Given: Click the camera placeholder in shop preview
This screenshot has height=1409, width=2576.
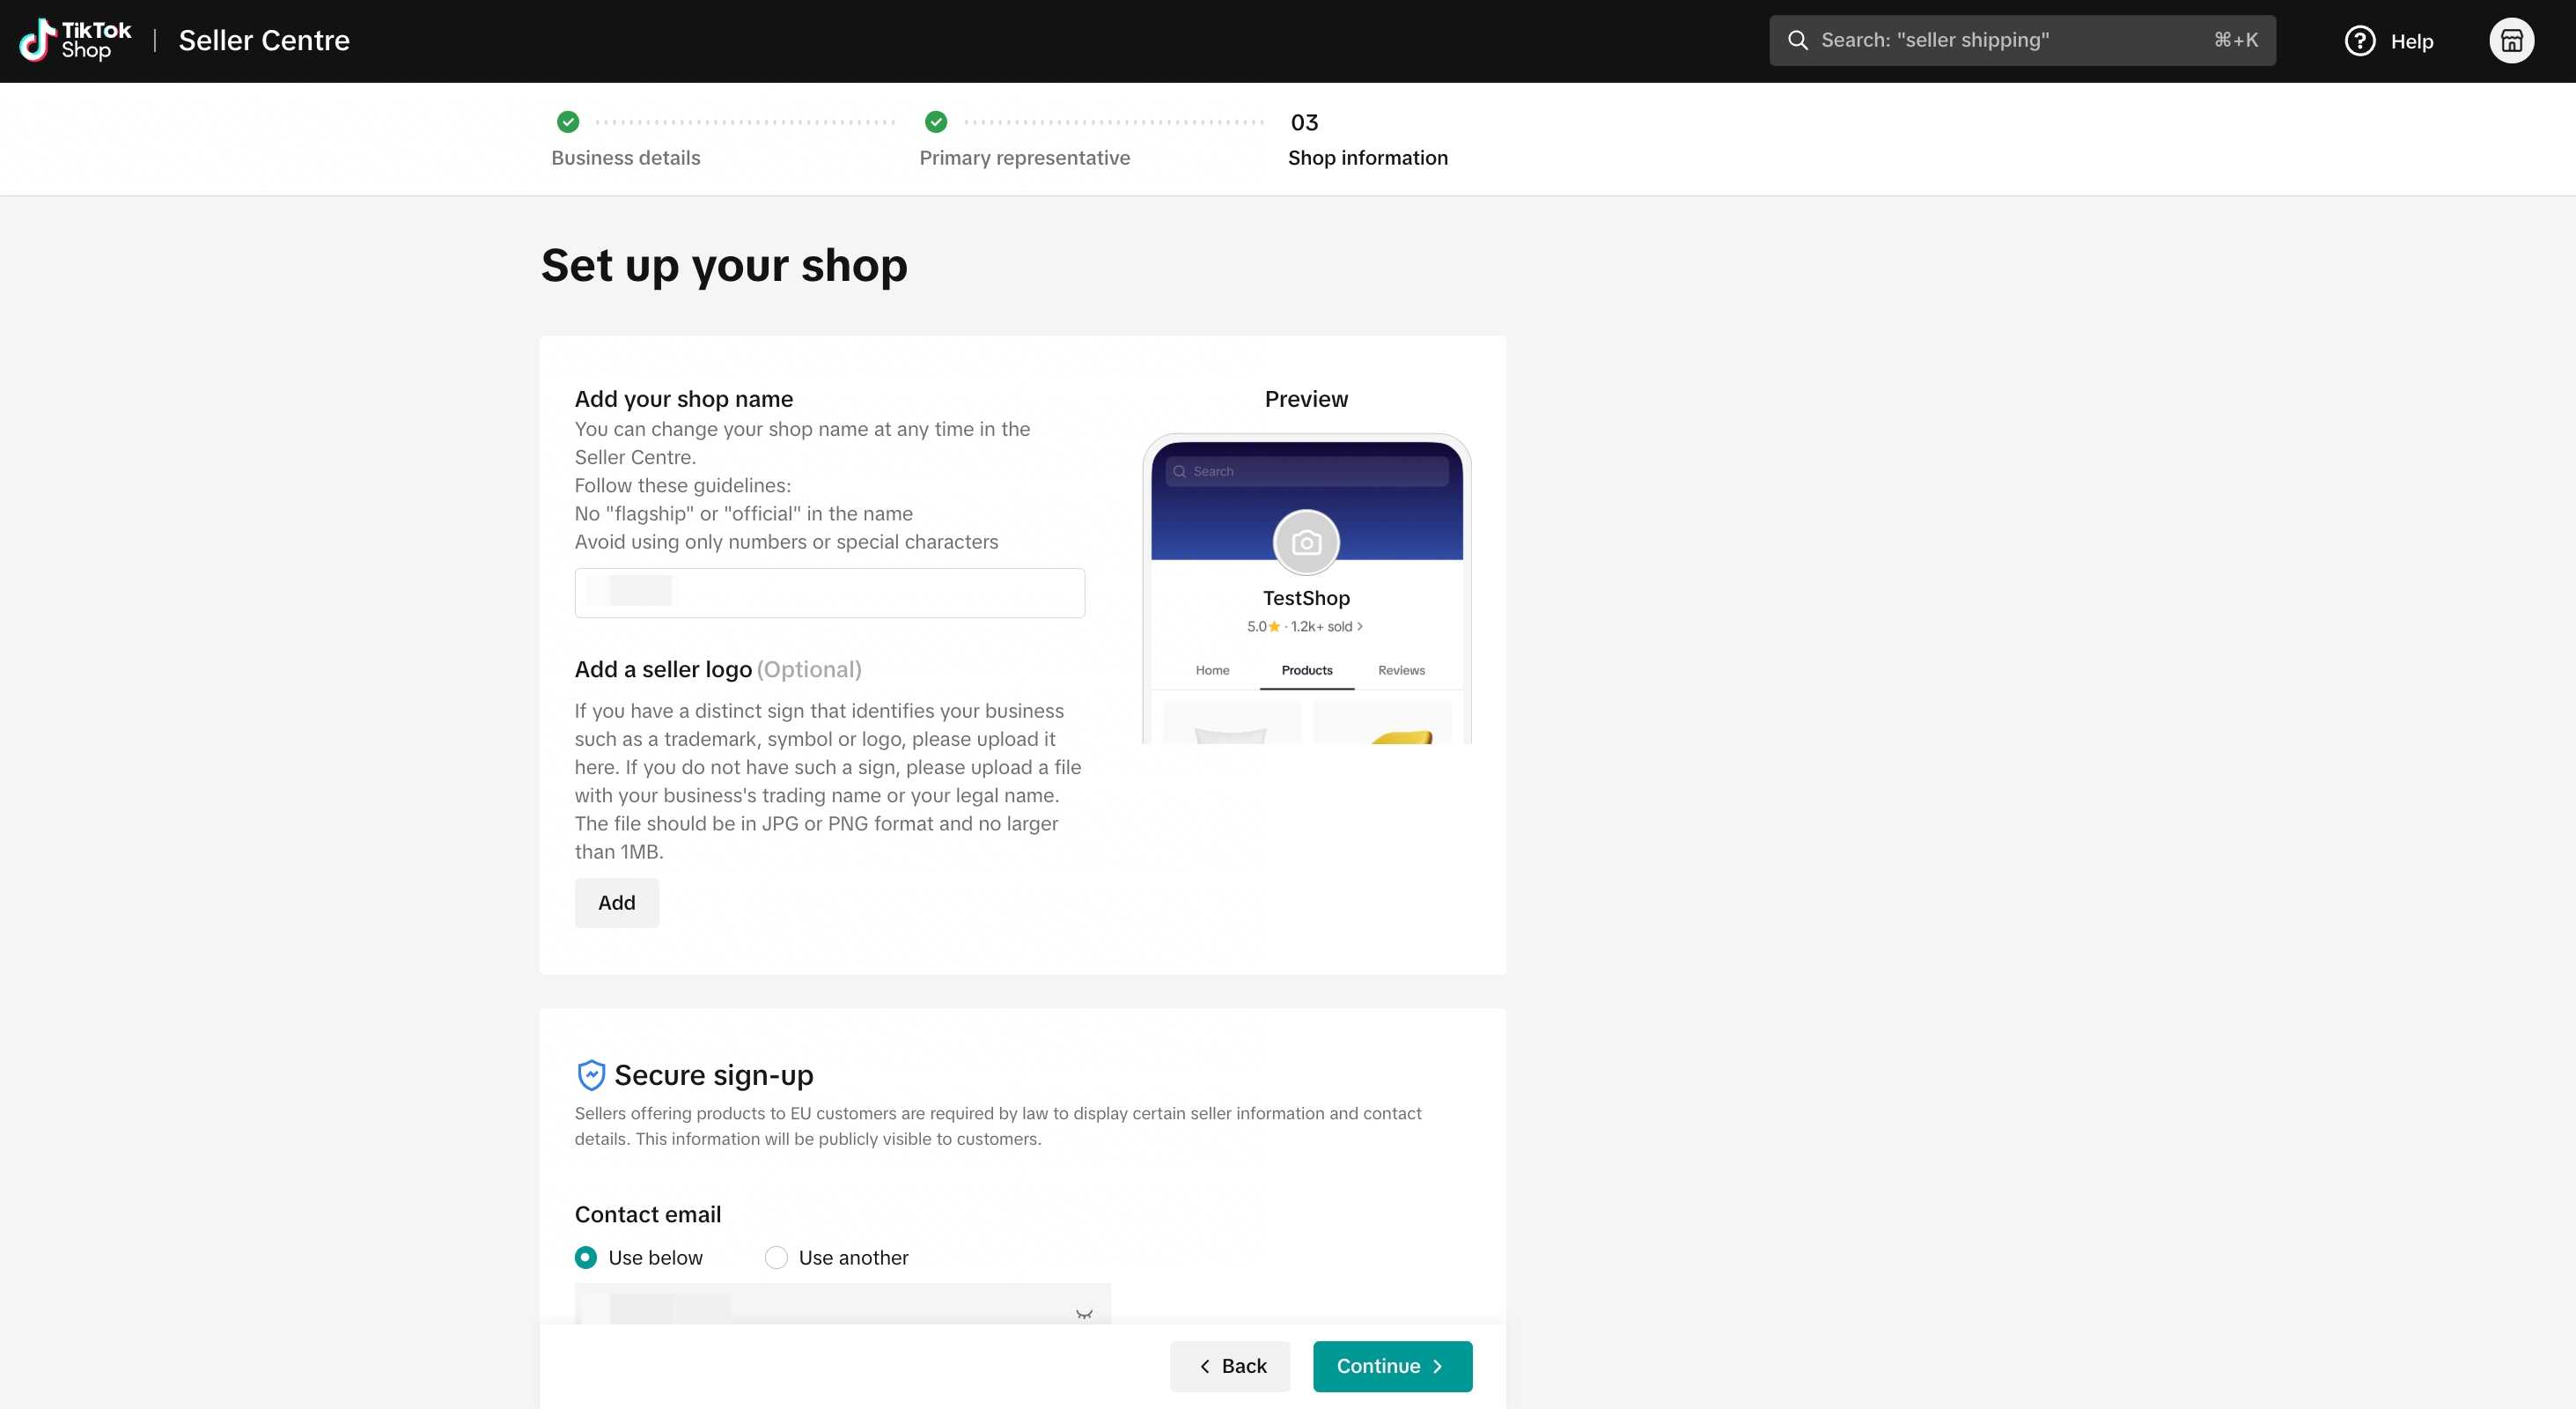Looking at the screenshot, I should (x=1306, y=542).
